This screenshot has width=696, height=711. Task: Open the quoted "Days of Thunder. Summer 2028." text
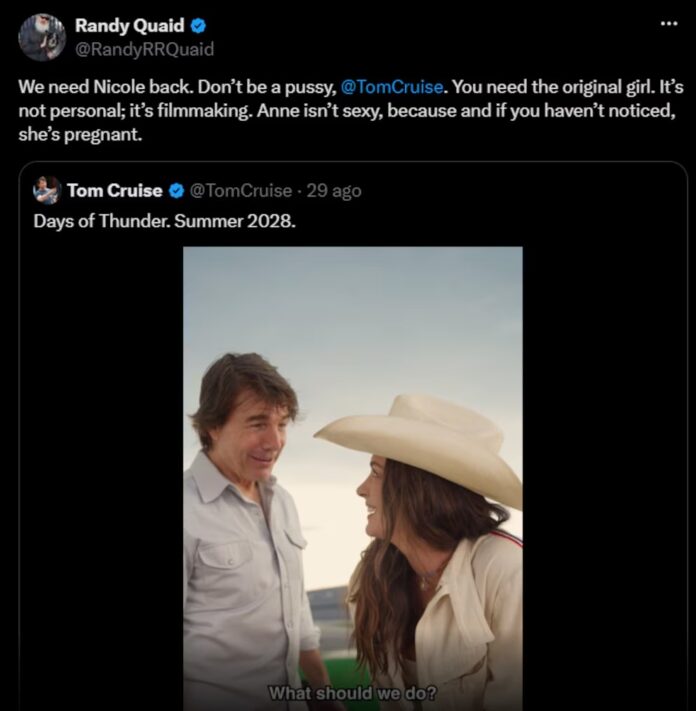[165, 221]
